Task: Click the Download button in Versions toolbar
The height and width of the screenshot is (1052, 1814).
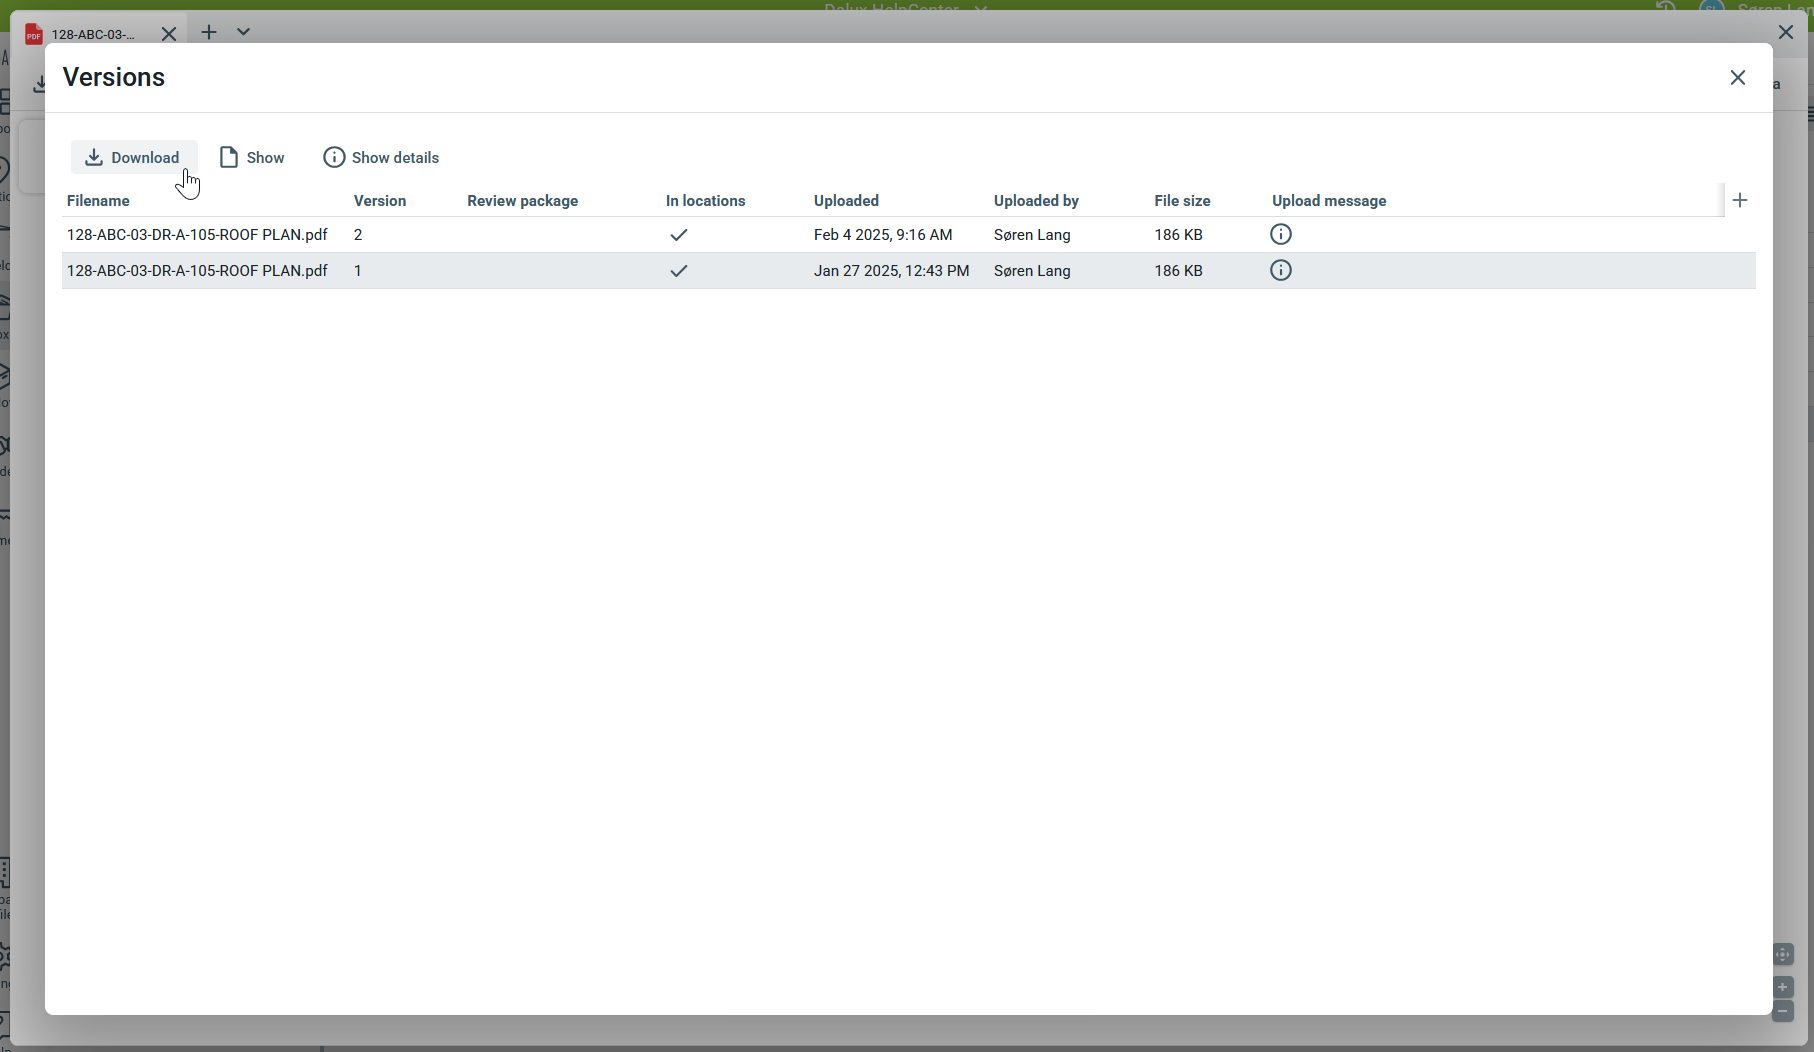Action: [133, 157]
